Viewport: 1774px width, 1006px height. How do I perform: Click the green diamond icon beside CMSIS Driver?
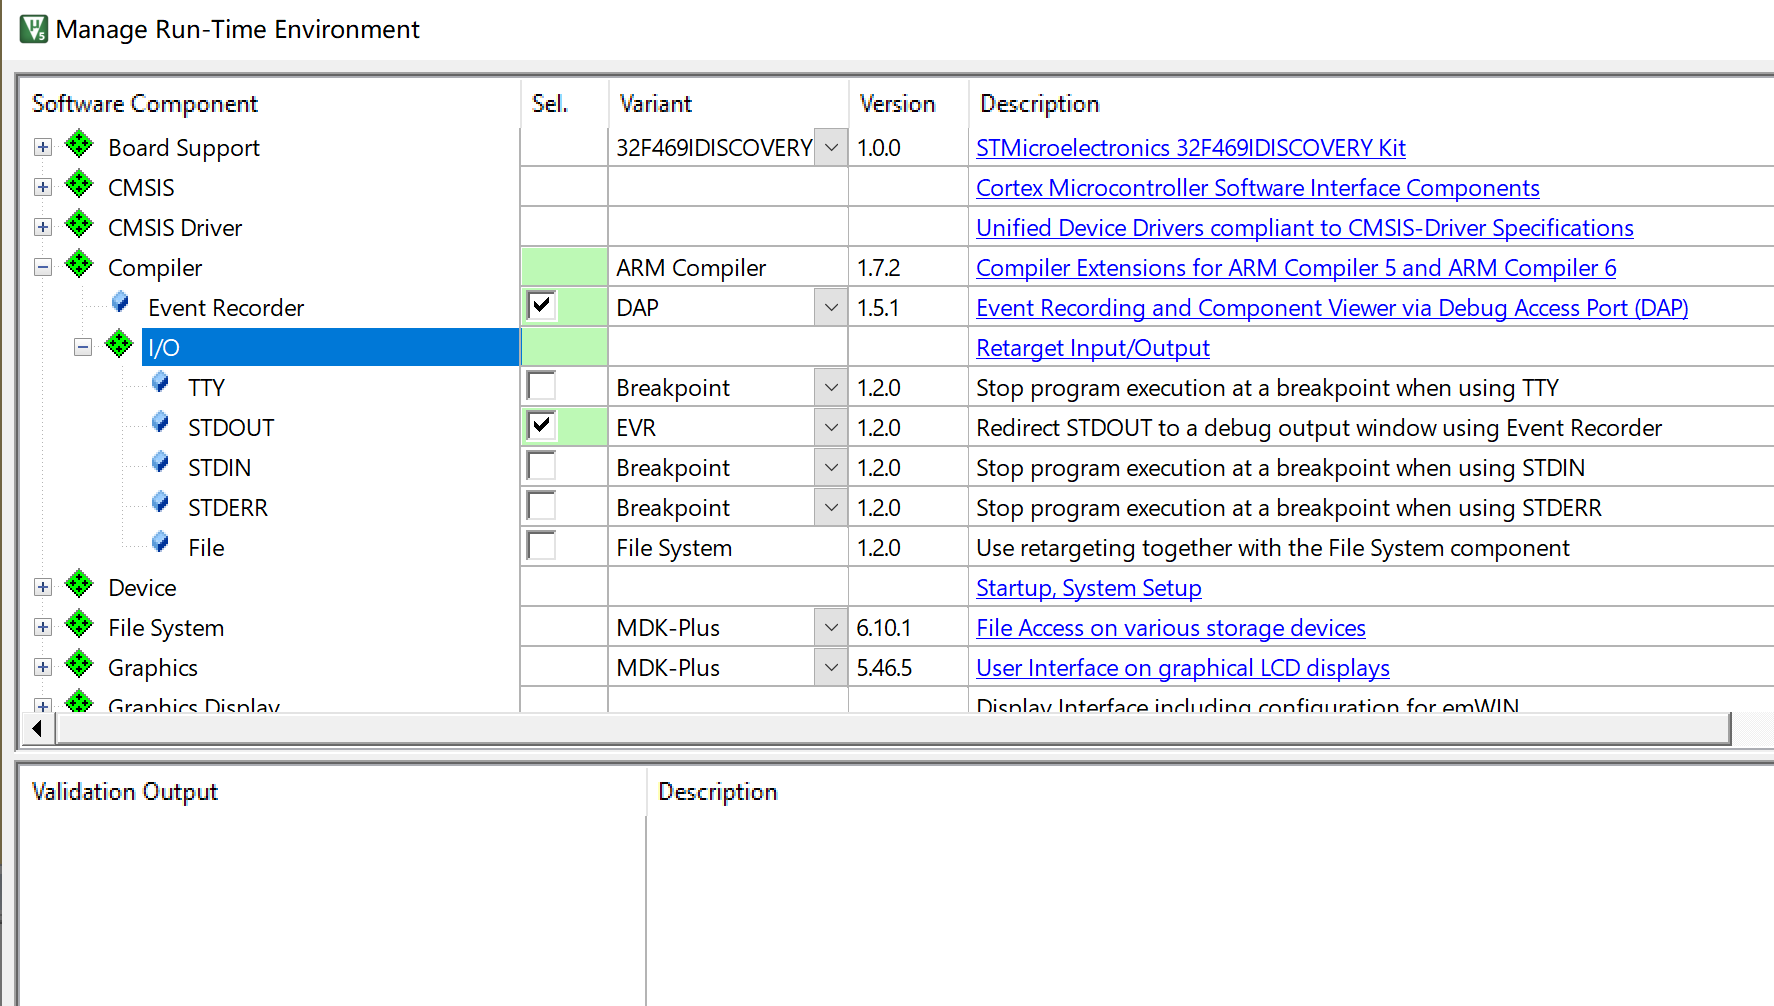click(79, 225)
